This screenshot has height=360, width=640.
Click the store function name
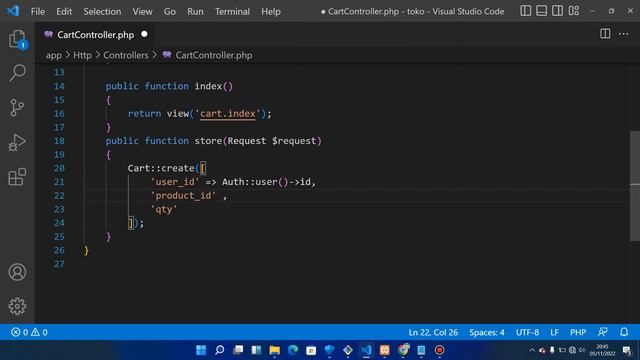(x=208, y=141)
